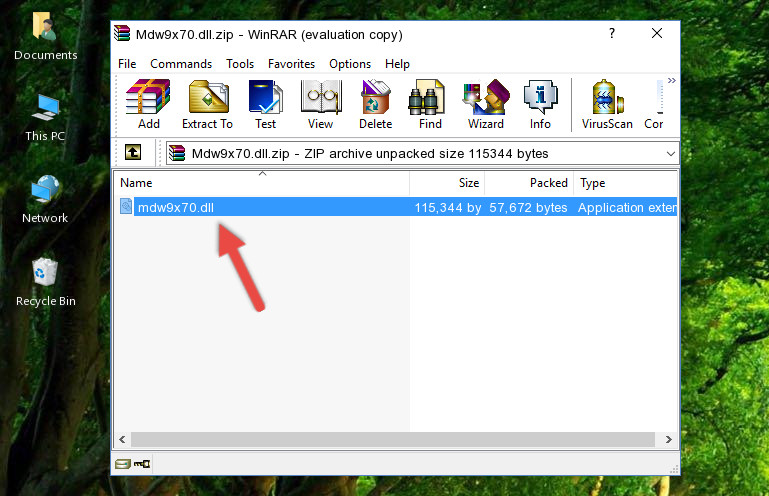
Task: Click the horizontal scrollbar right arrow
Action: click(668, 440)
